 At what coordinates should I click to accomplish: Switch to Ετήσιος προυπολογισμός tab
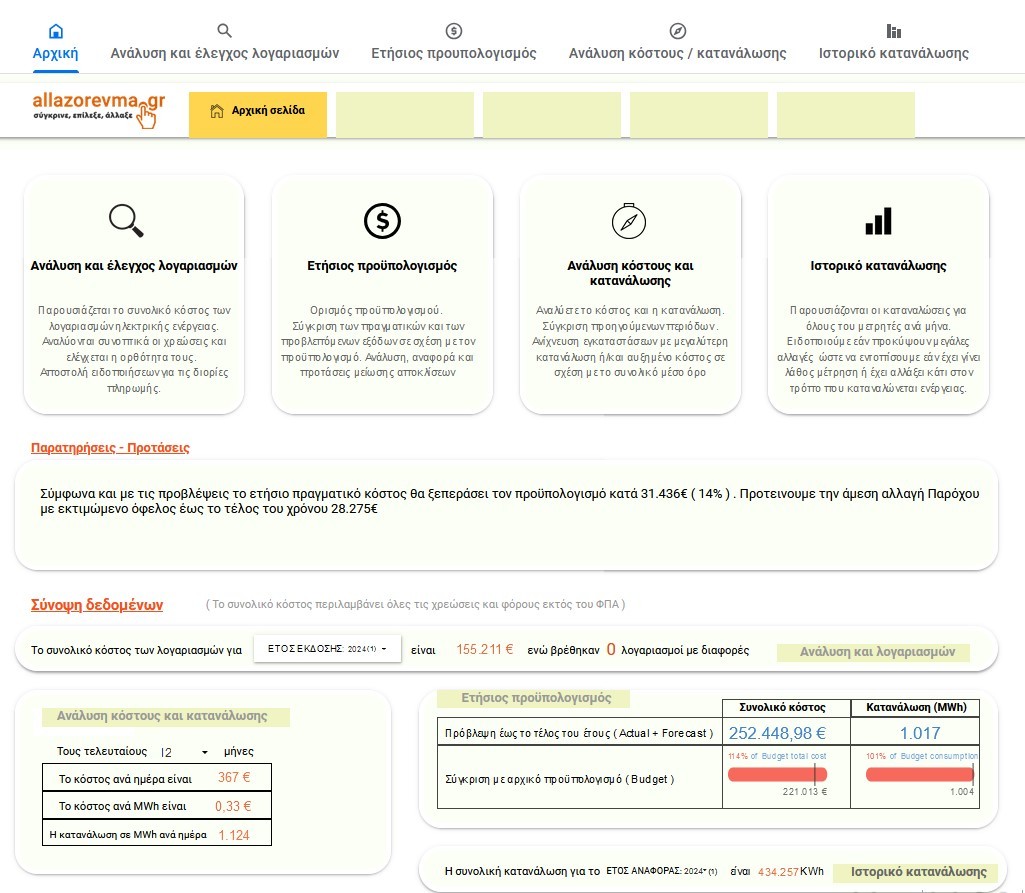point(454,54)
